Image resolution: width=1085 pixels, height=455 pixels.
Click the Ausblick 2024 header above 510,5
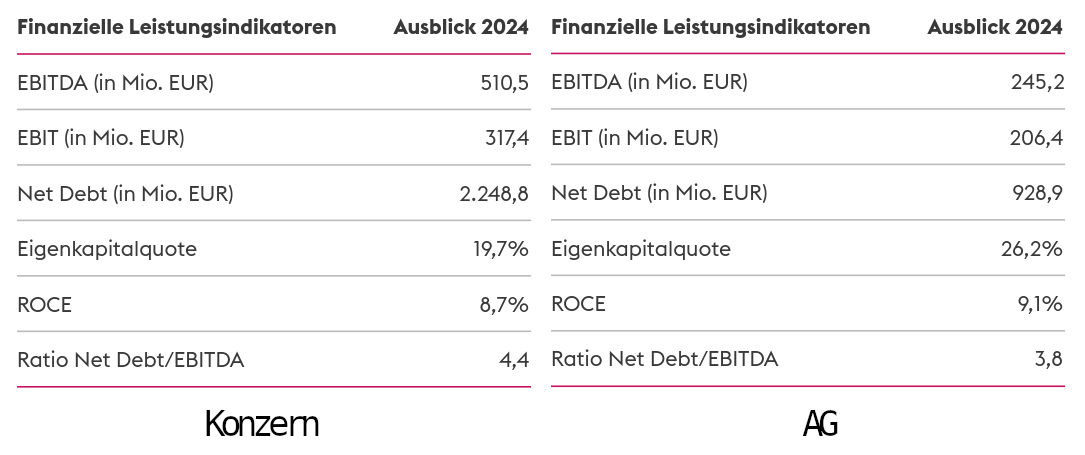click(461, 28)
